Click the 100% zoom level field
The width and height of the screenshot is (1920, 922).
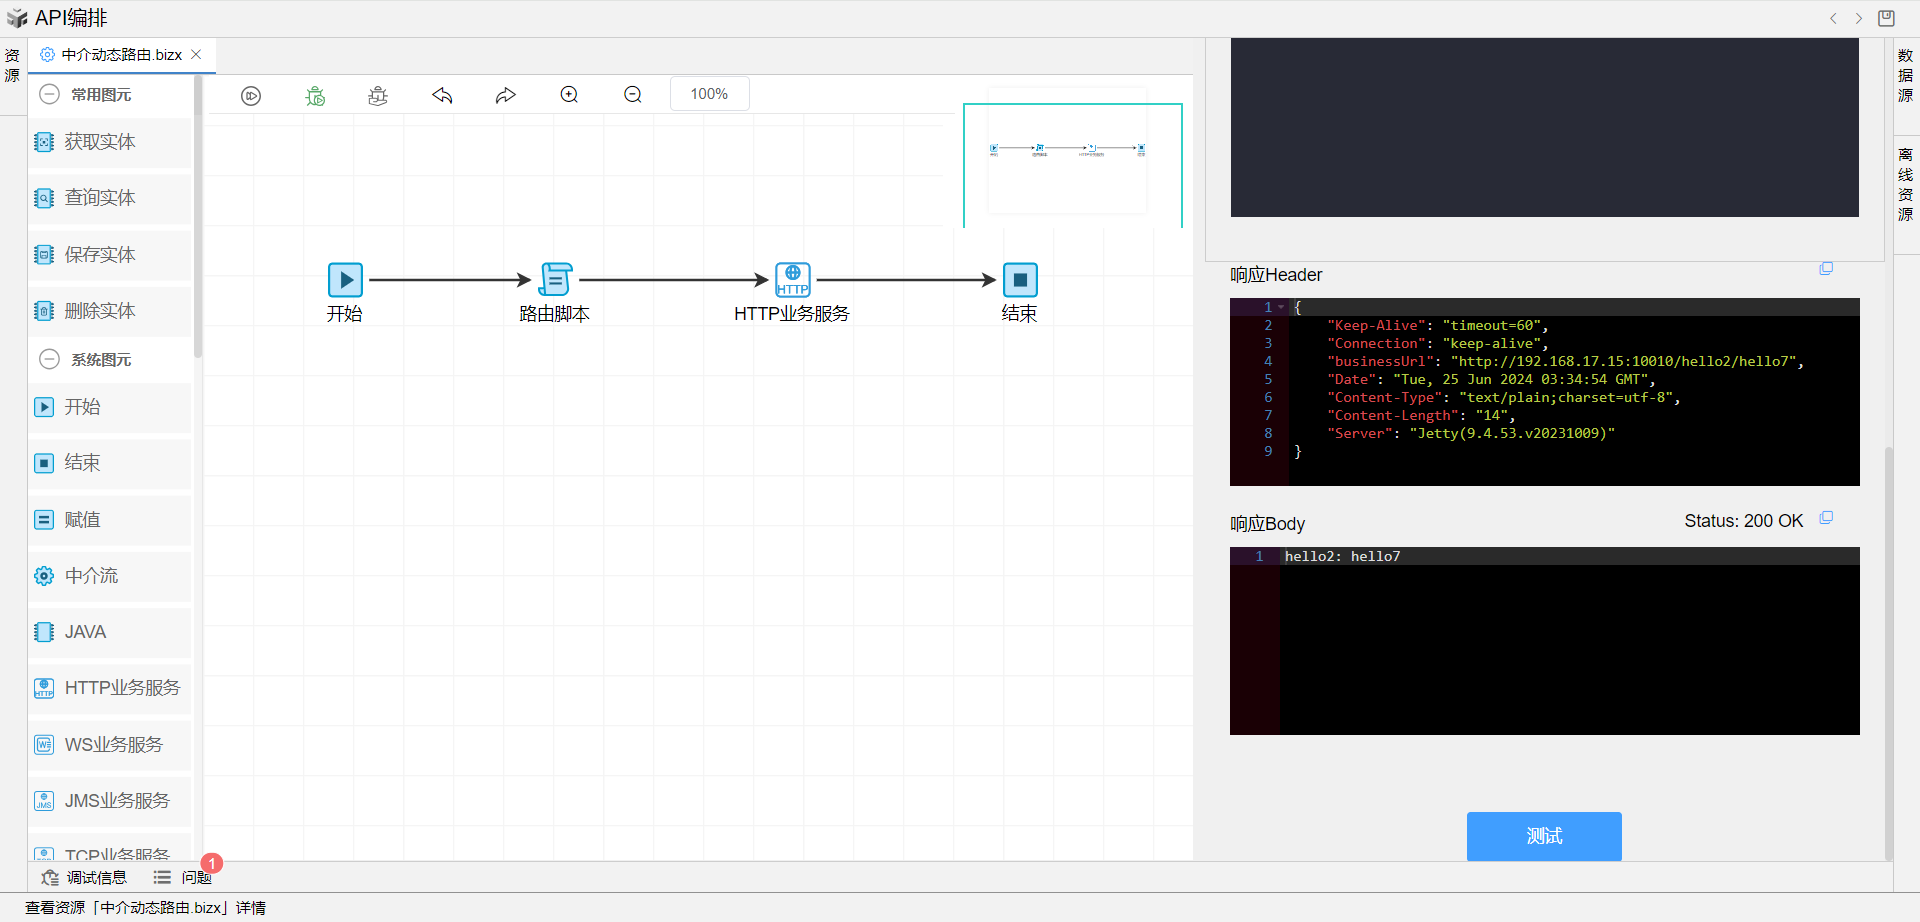(x=709, y=94)
